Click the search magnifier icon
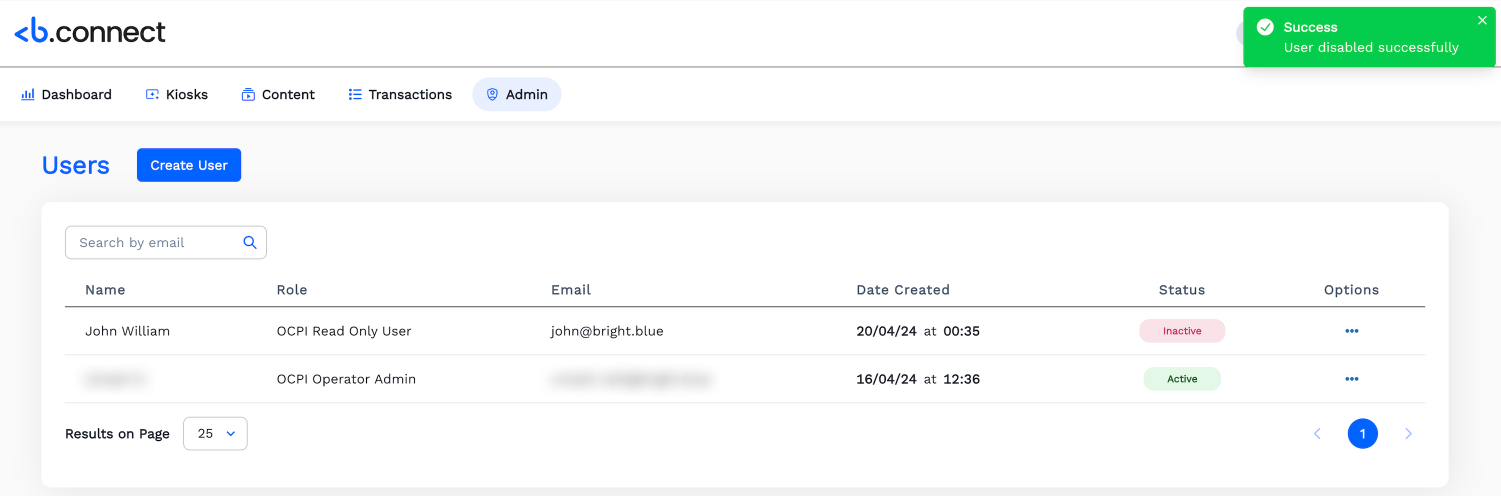 [x=250, y=242]
